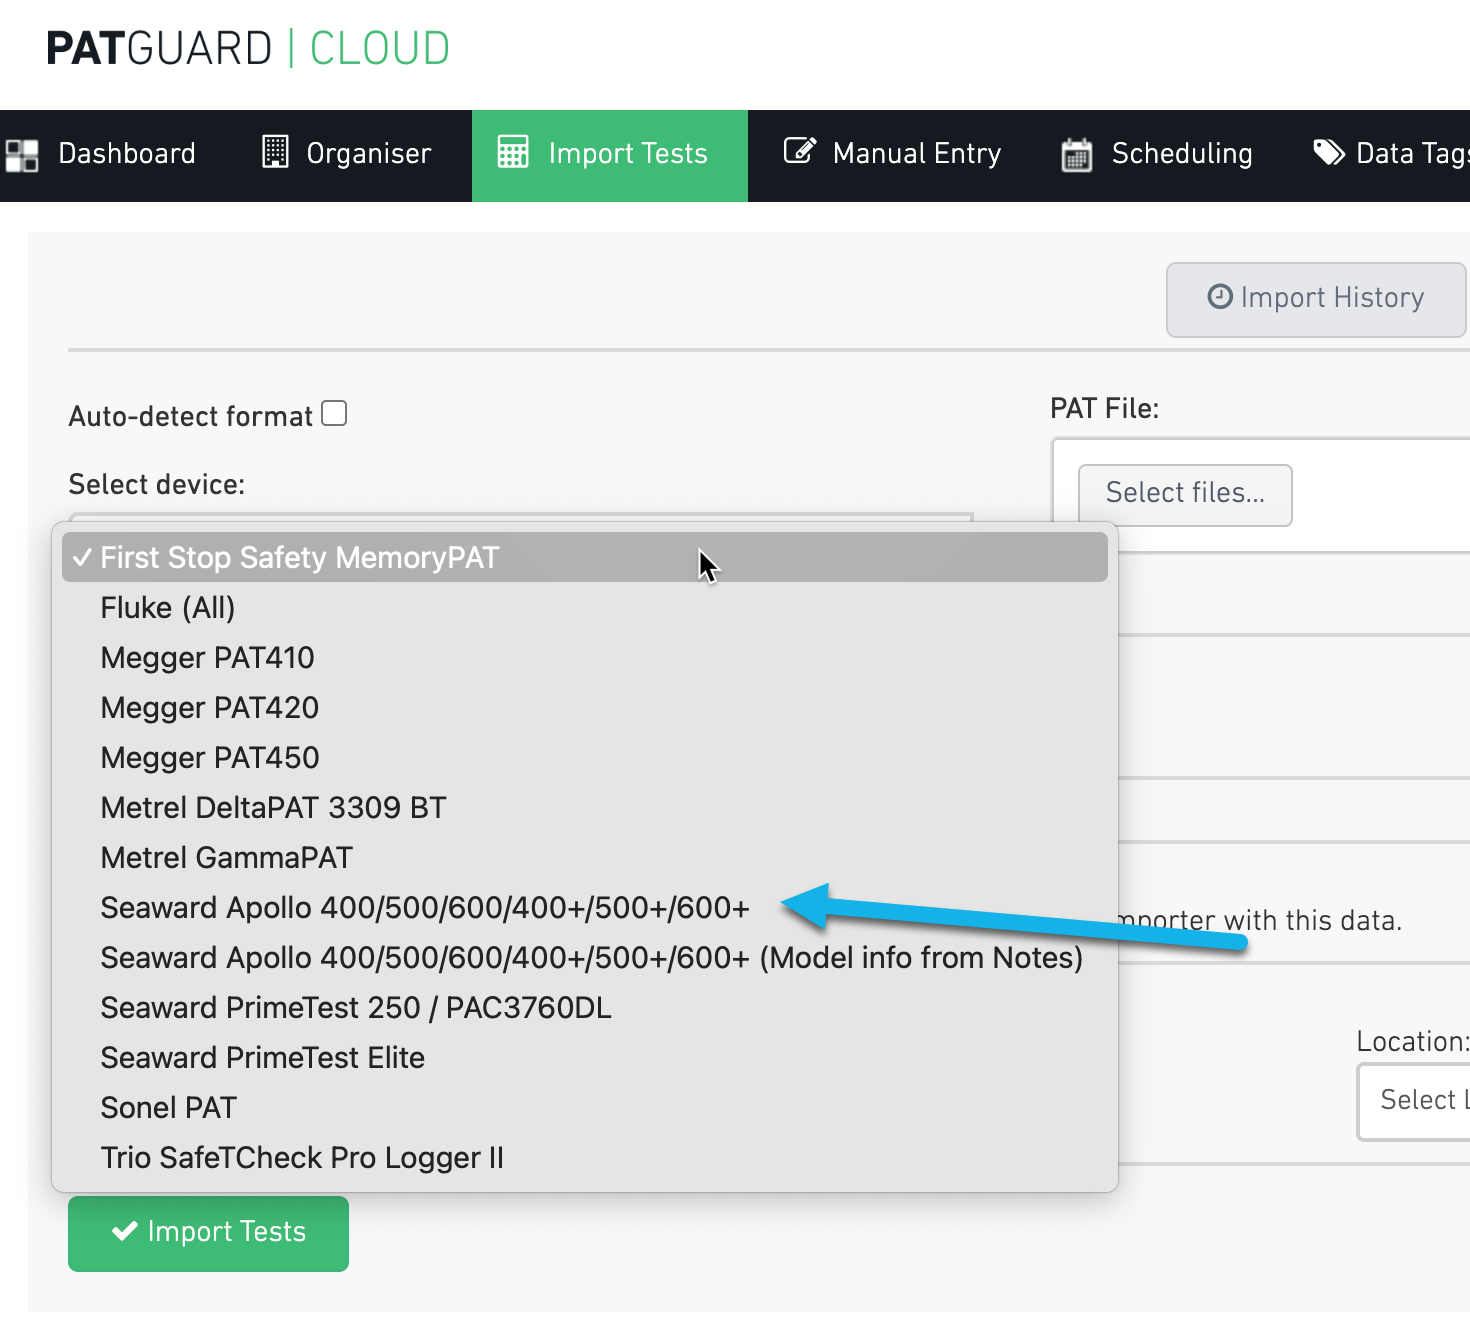Click the clock icon in Import History
1470x1340 pixels.
[1220, 296]
